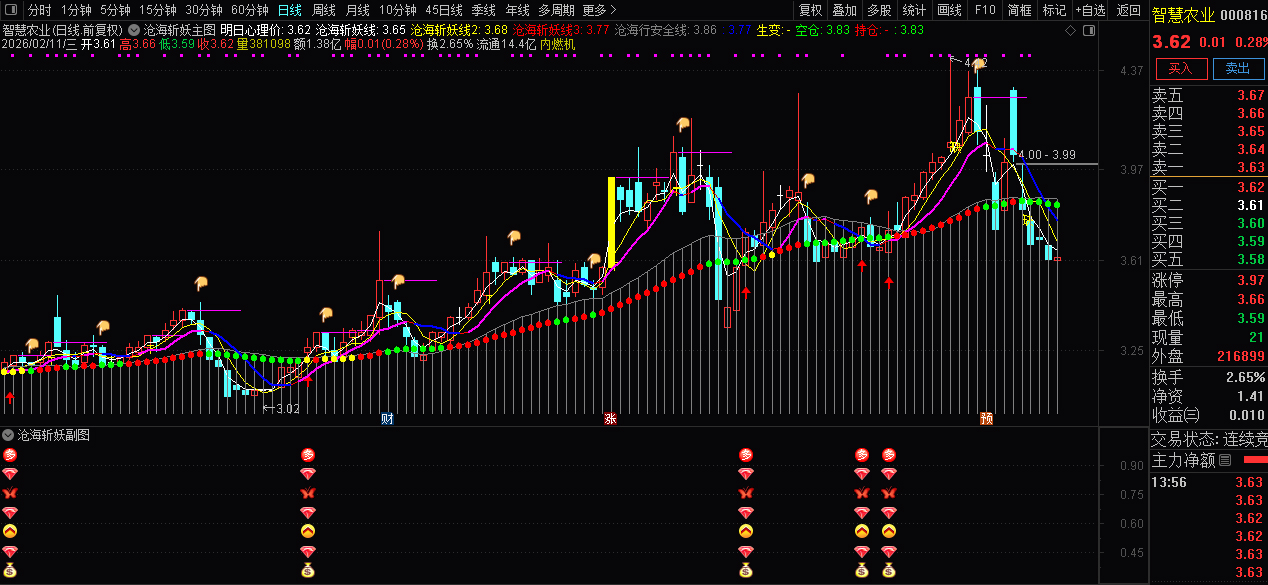Click the leftmost money bag icon in sub-chart

[x=10, y=570]
